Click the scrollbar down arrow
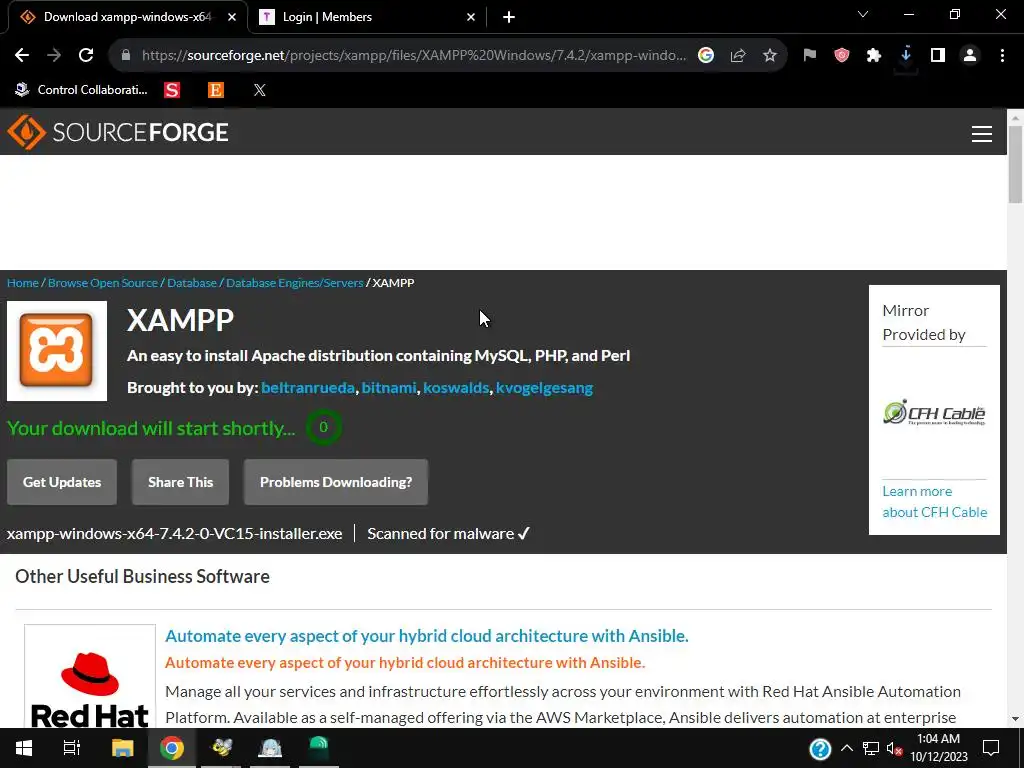 pos(1015,719)
